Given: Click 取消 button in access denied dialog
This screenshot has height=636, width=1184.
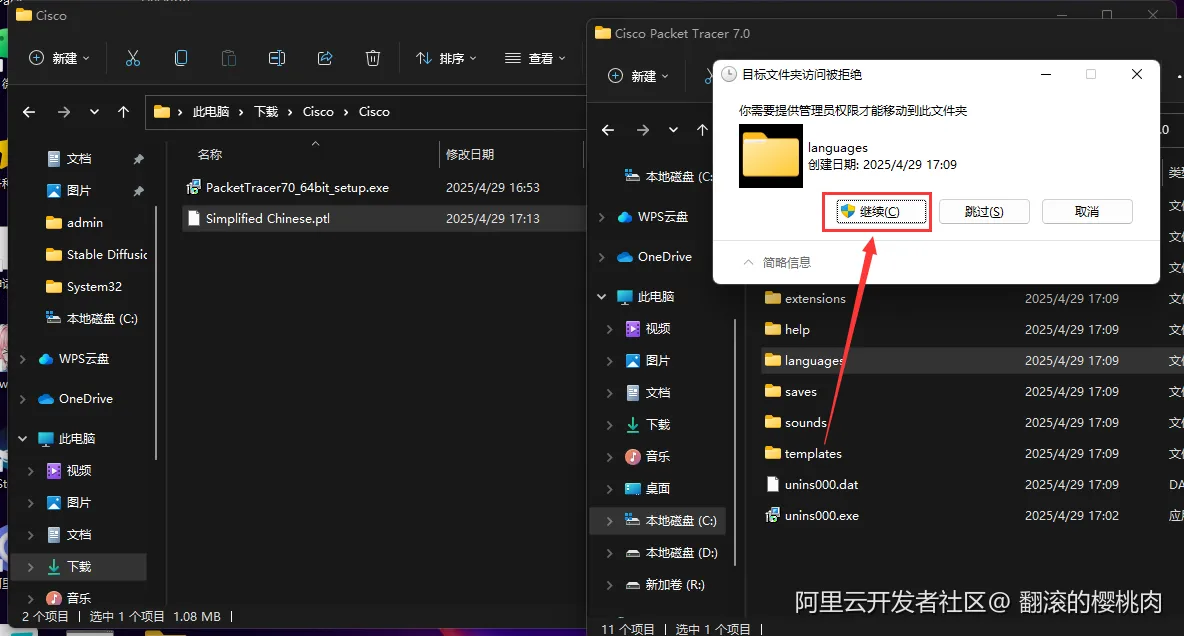Looking at the screenshot, I should pyautogui.click(x=1087, y=211).
